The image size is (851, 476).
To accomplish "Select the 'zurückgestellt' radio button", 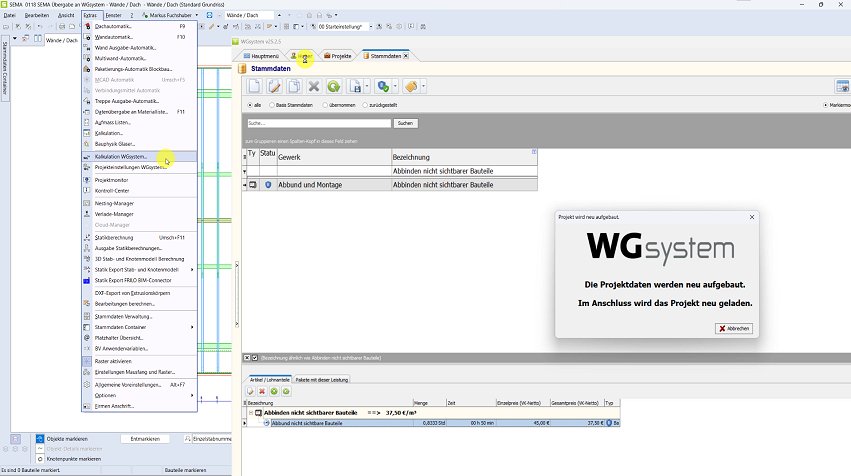I will coord(365,104).
